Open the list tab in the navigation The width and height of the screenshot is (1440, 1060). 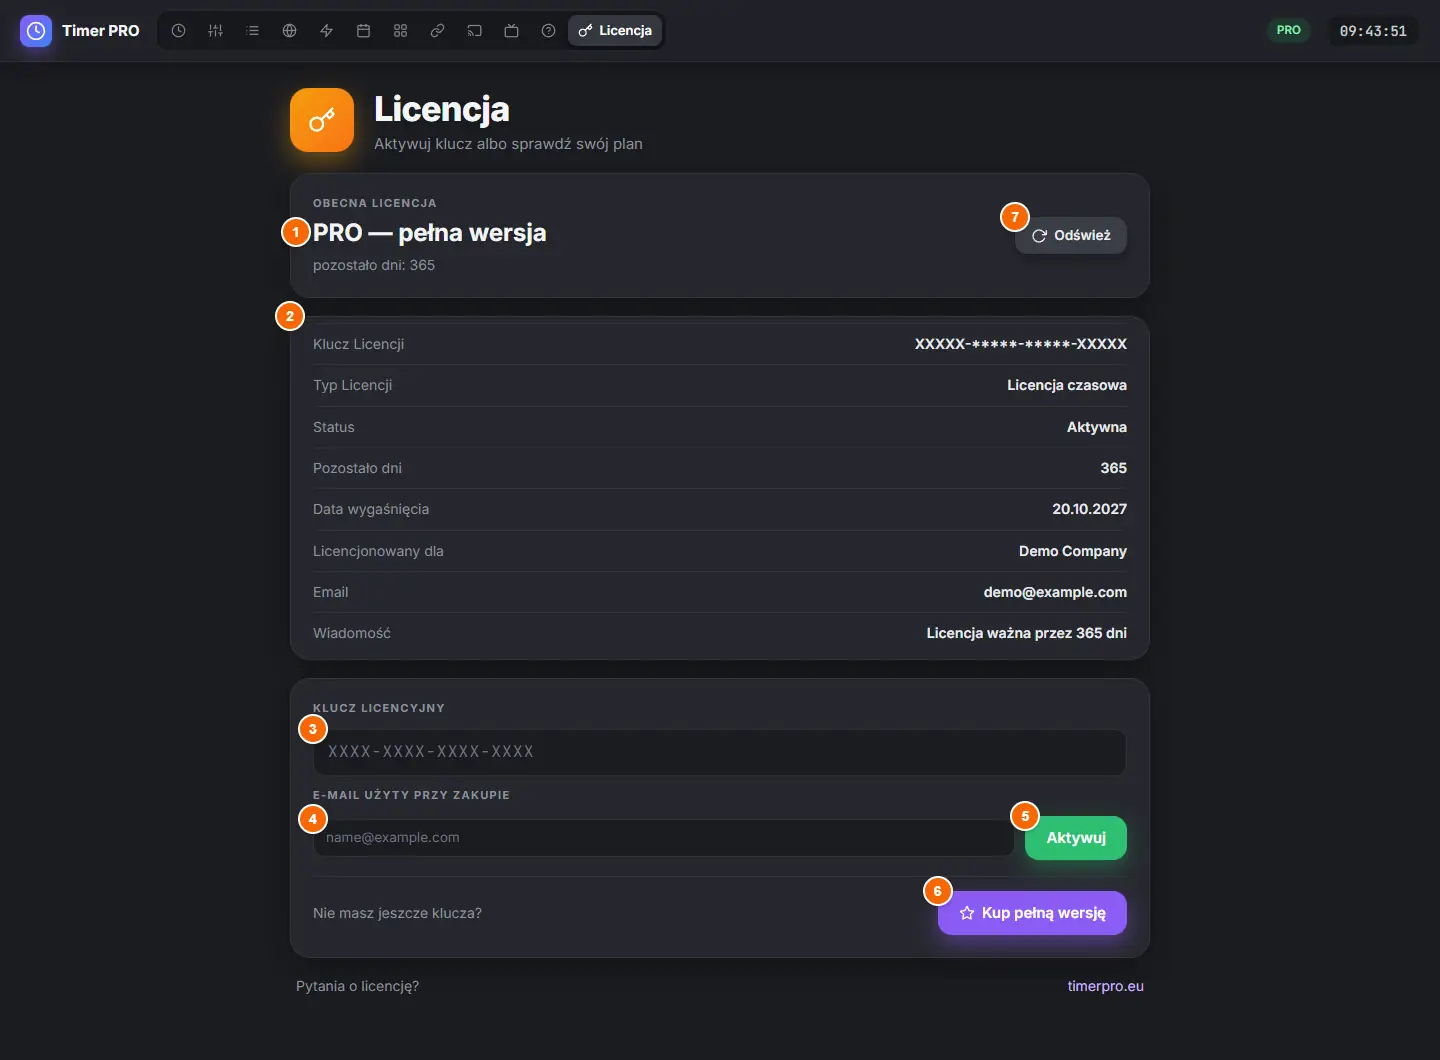click(x=252, y=31)
